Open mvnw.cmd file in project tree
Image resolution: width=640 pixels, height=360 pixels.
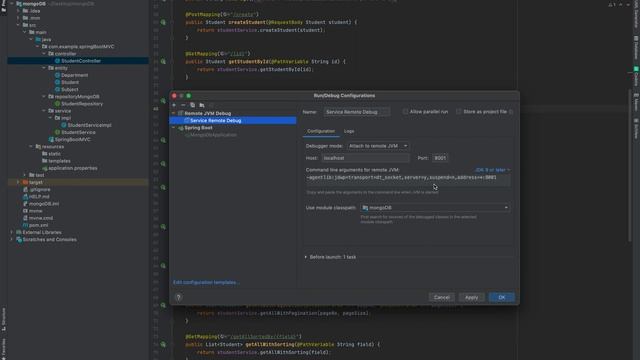[40, 218]
